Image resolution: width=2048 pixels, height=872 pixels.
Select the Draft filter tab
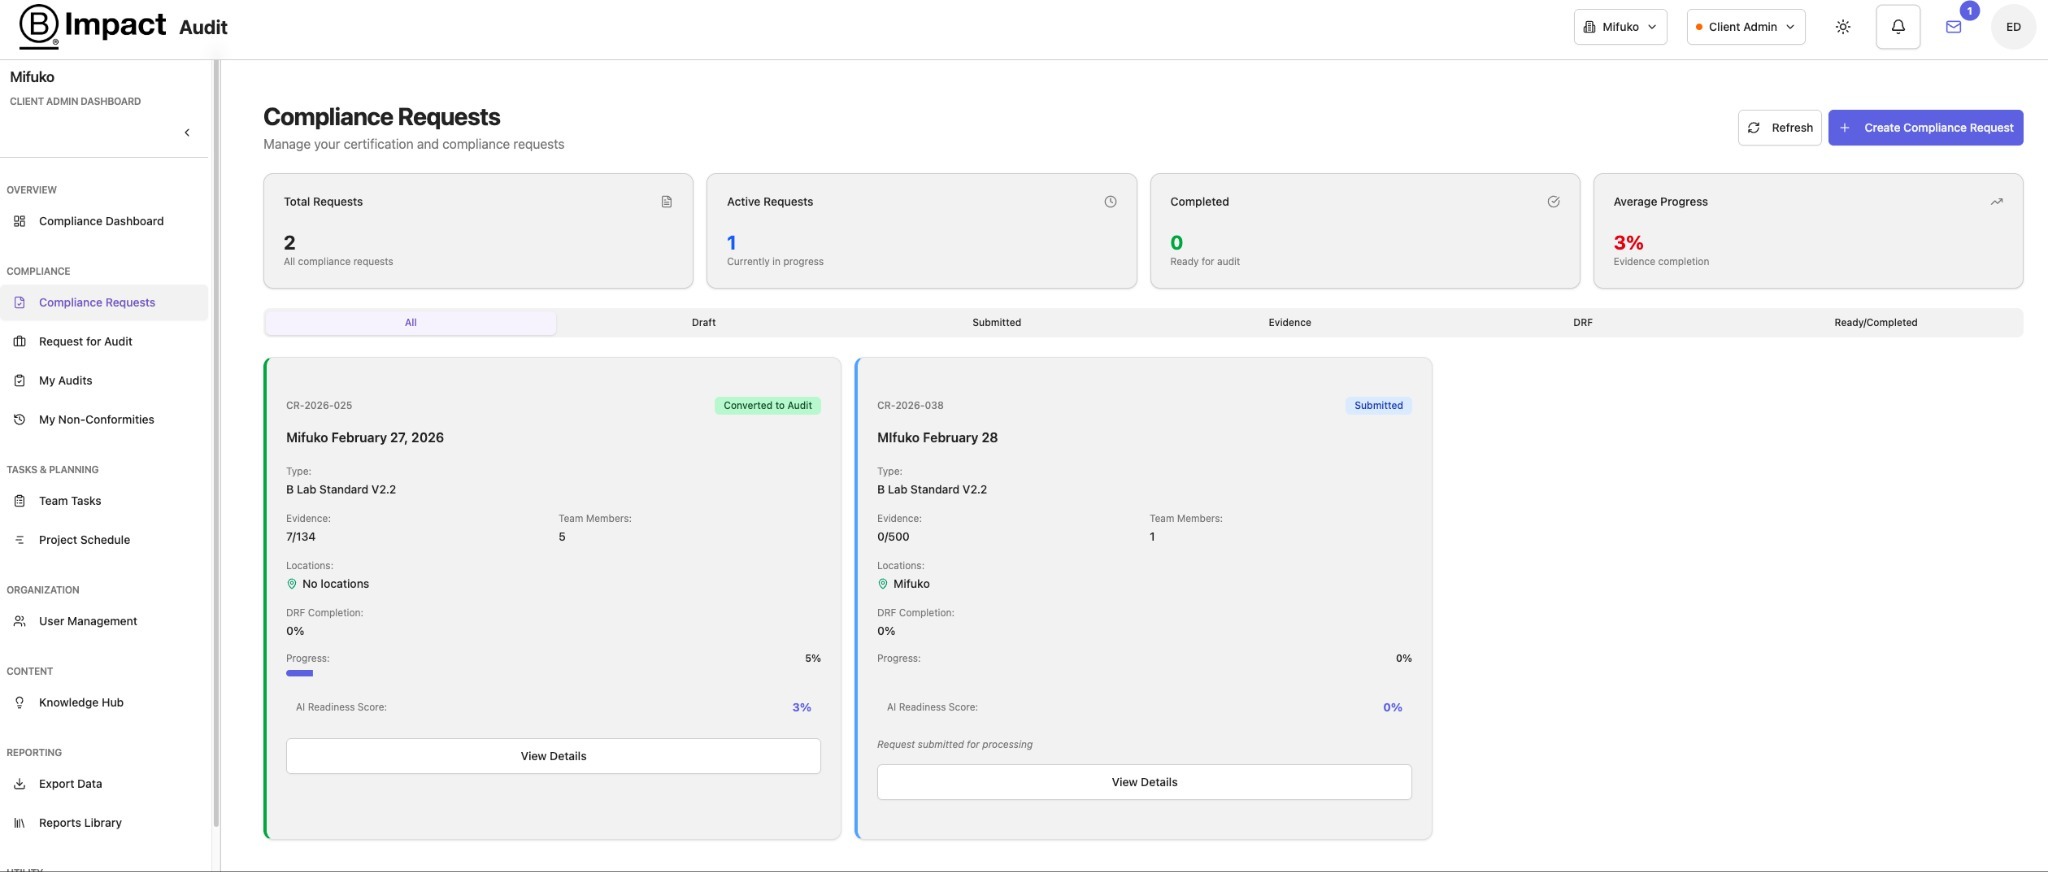tap(703, 322)
